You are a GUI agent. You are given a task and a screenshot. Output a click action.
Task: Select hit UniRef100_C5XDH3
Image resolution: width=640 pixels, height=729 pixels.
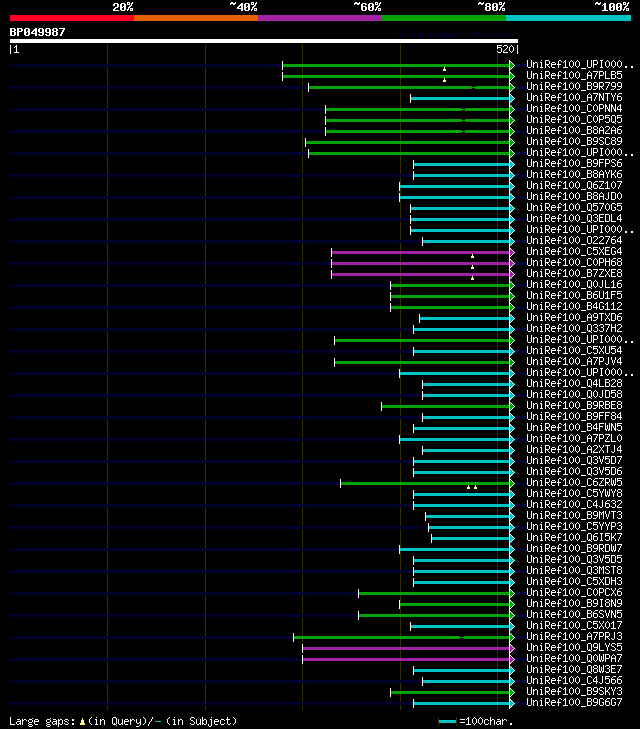click(574, 582)
